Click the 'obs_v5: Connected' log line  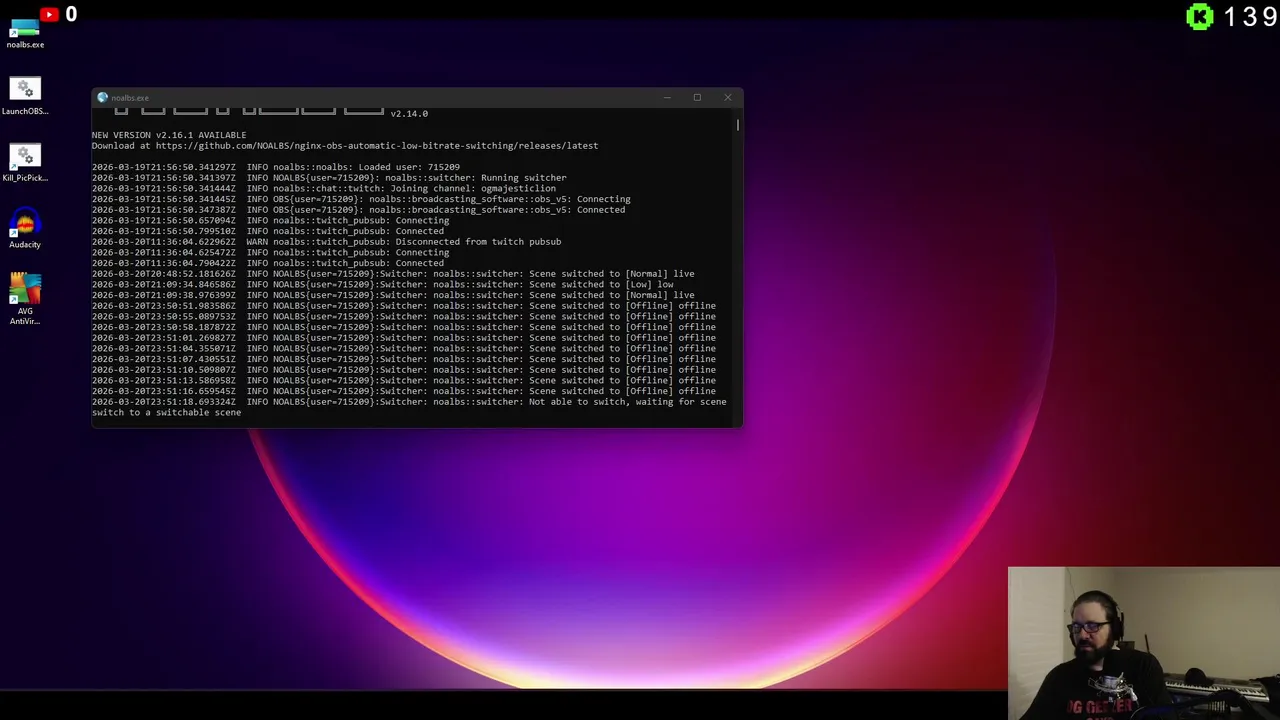[359, 210]
